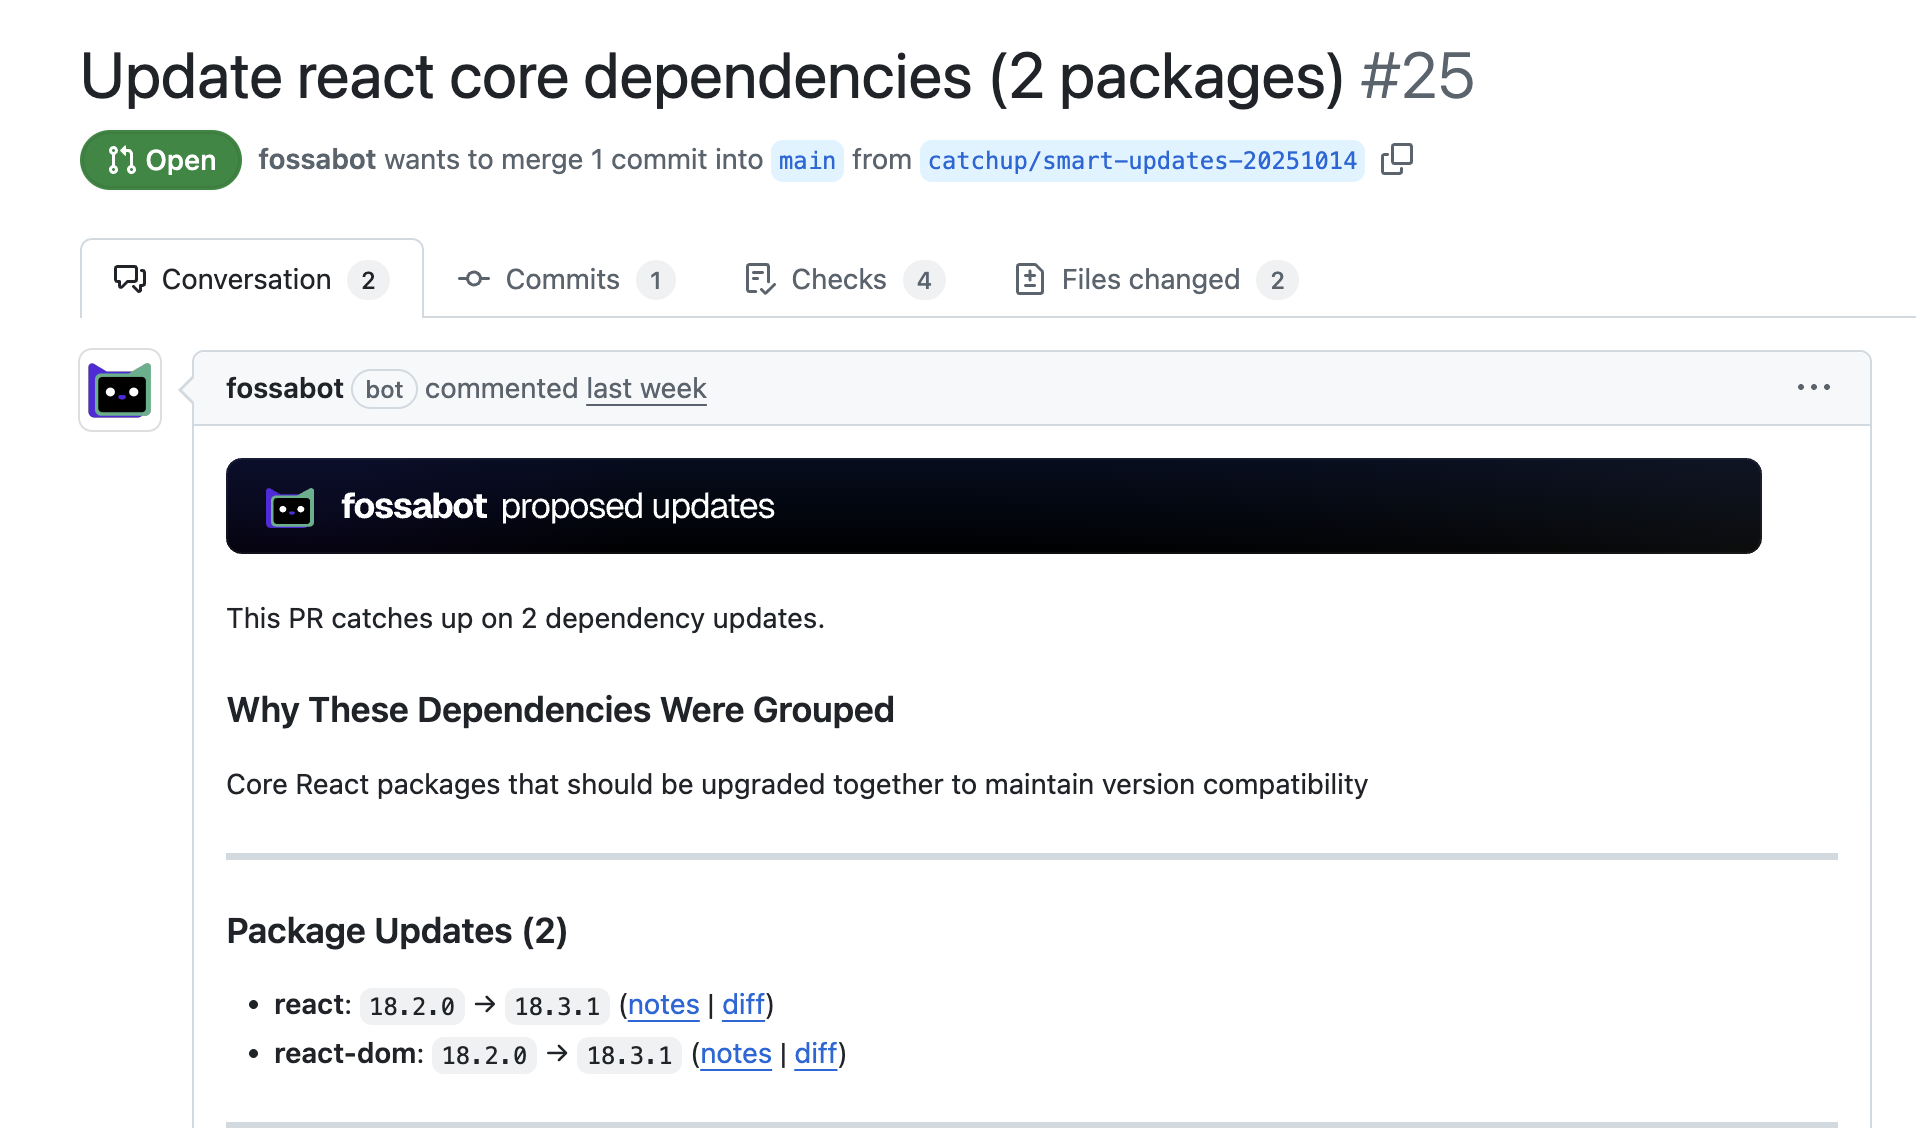
Task: Open catchup/smart-updates-20251014 branch link
Action: (x=1142, y=160)
